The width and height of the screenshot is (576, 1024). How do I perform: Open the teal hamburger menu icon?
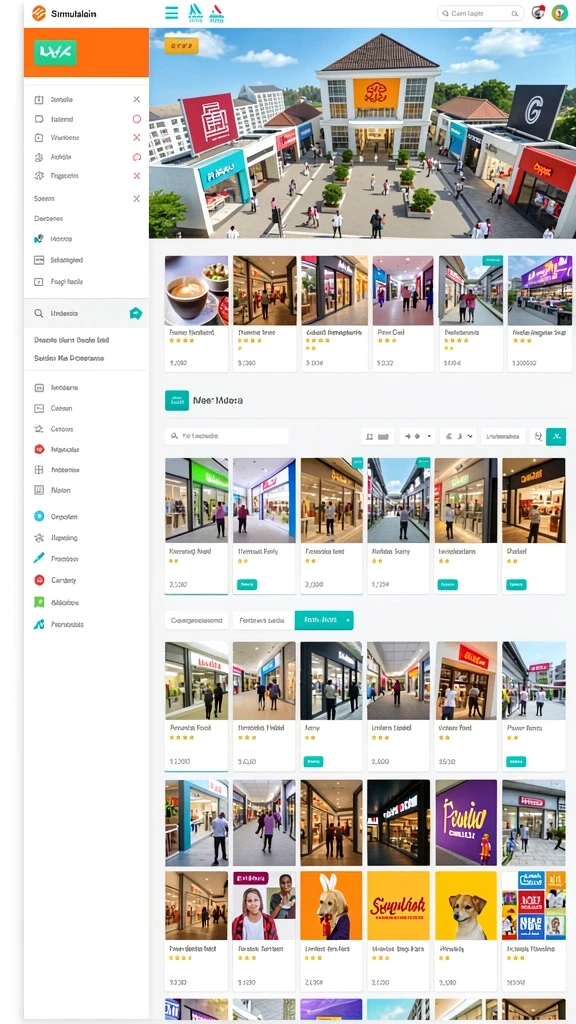[171, 13]
